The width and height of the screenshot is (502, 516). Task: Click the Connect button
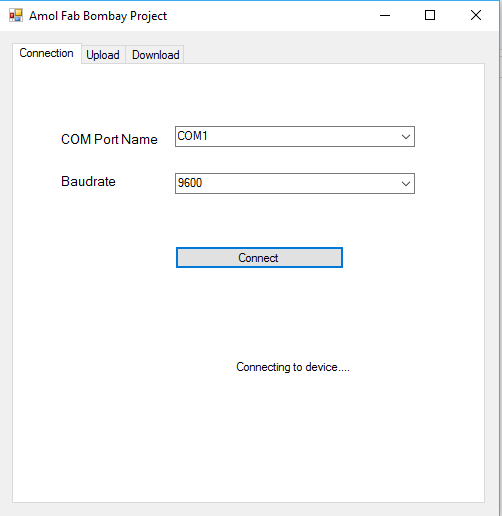point(259,257)
